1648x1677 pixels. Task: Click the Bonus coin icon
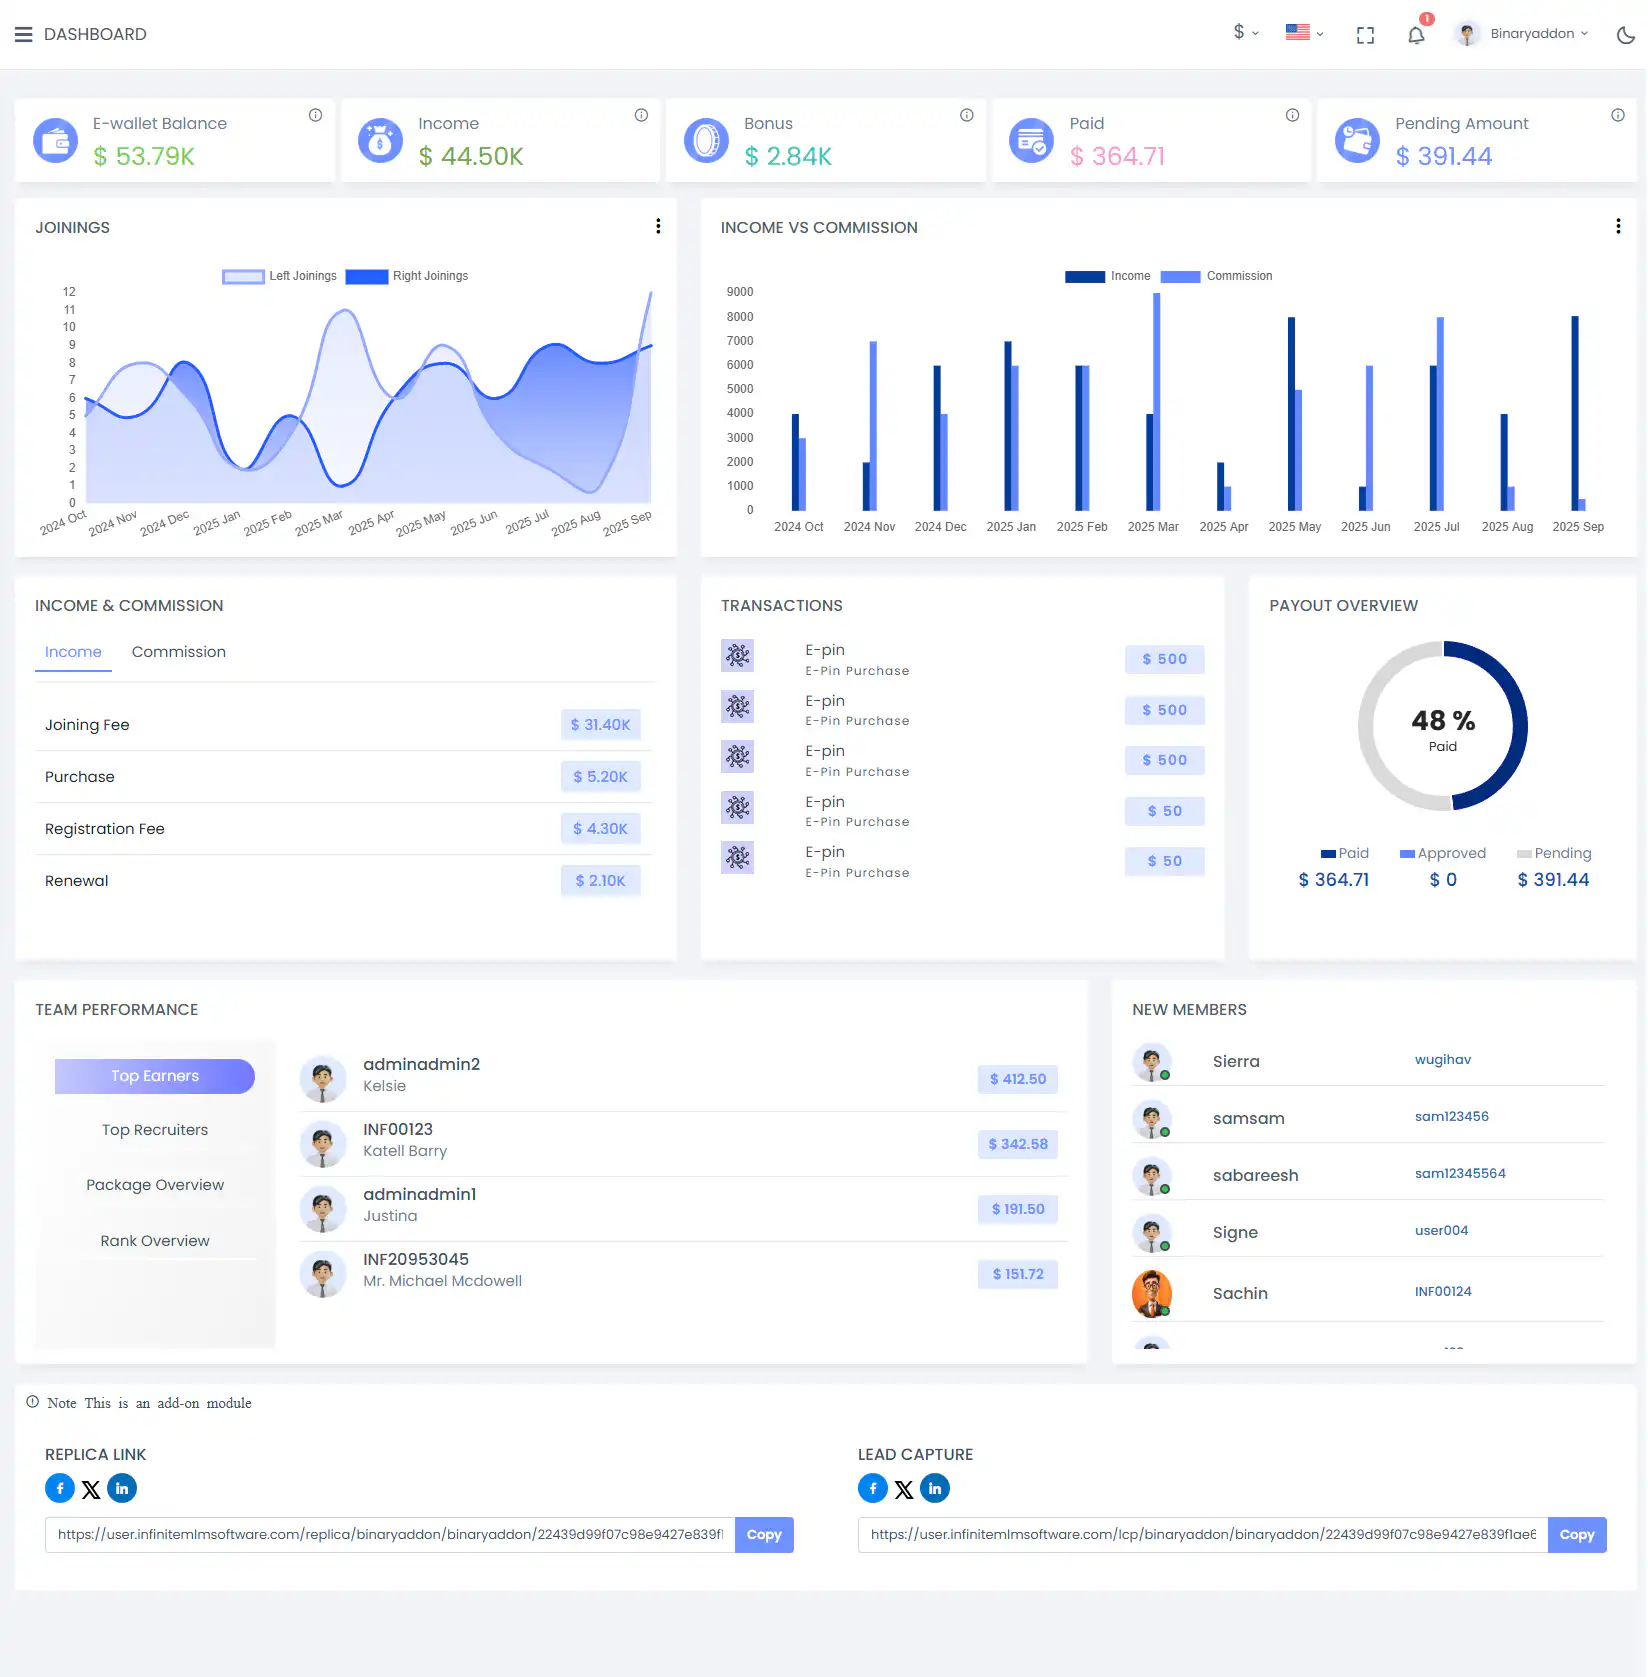(706, 140)
